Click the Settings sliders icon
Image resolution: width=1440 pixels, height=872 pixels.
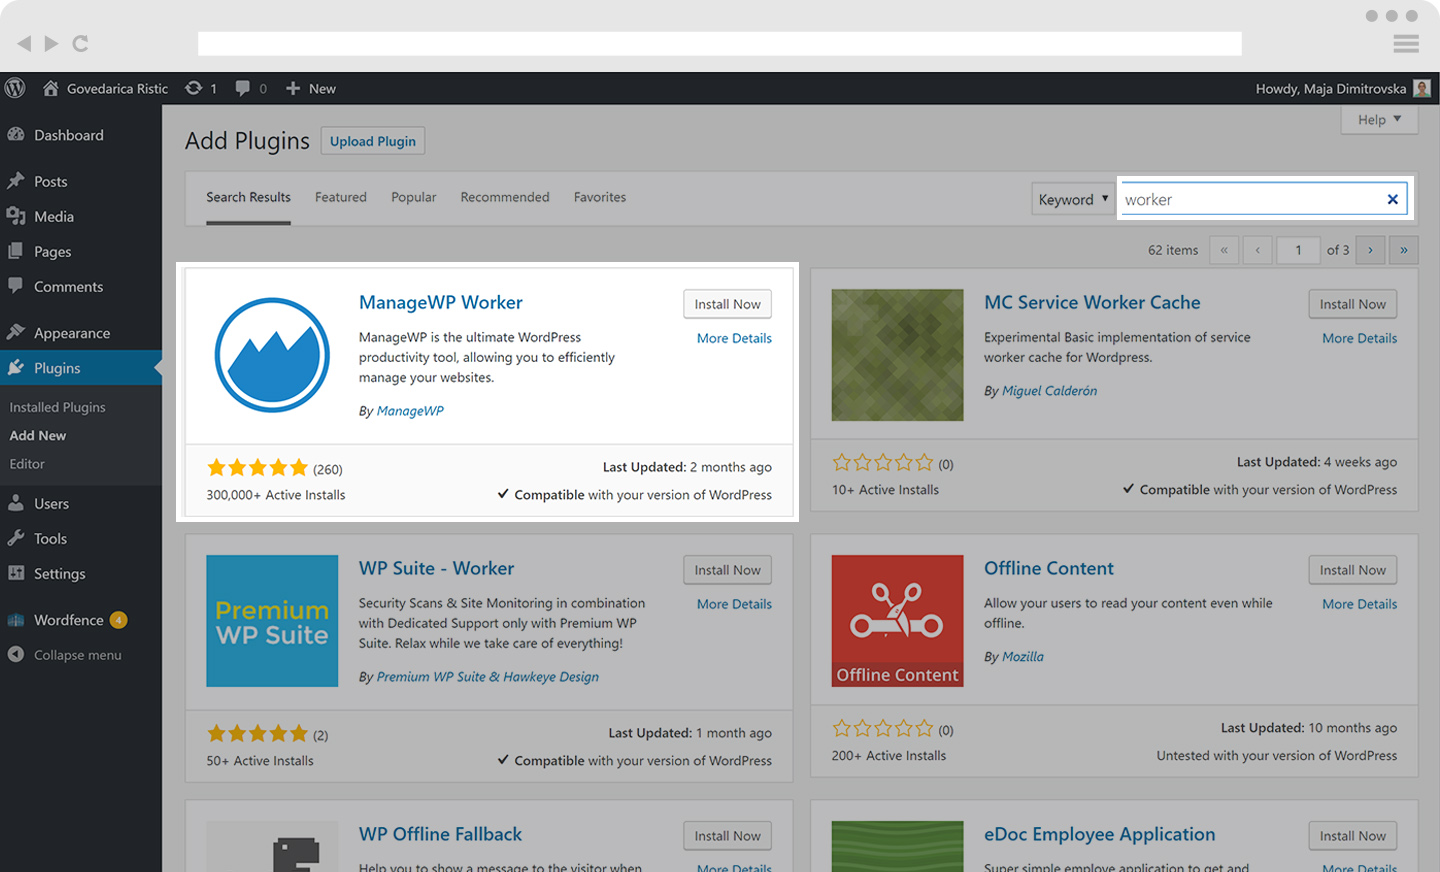tap(16, 573)
